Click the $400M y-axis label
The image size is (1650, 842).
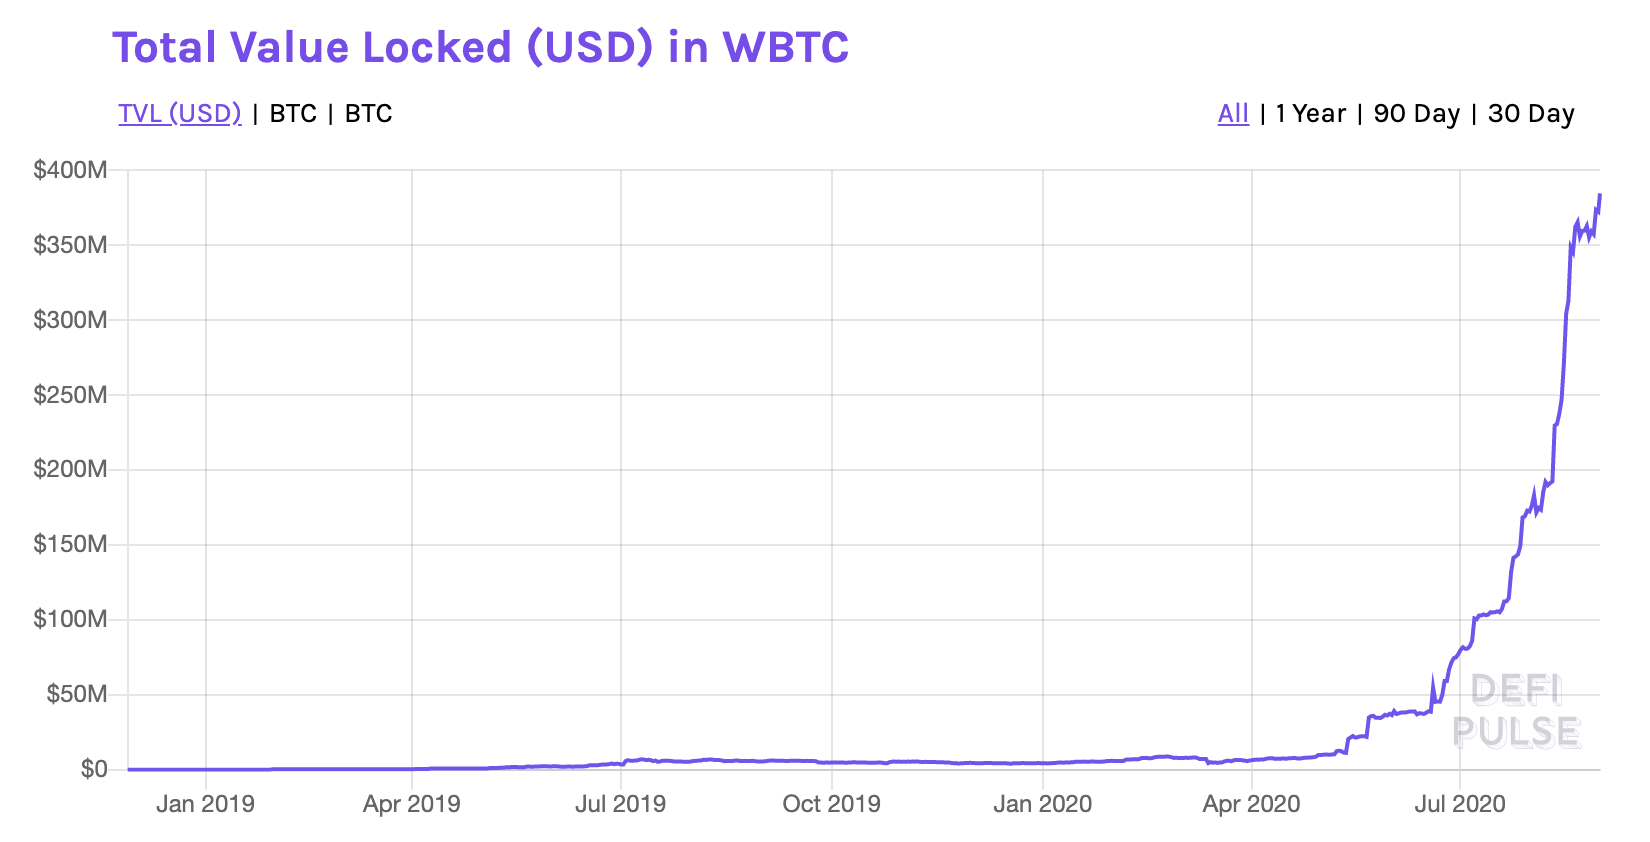(x=70, y=170)
